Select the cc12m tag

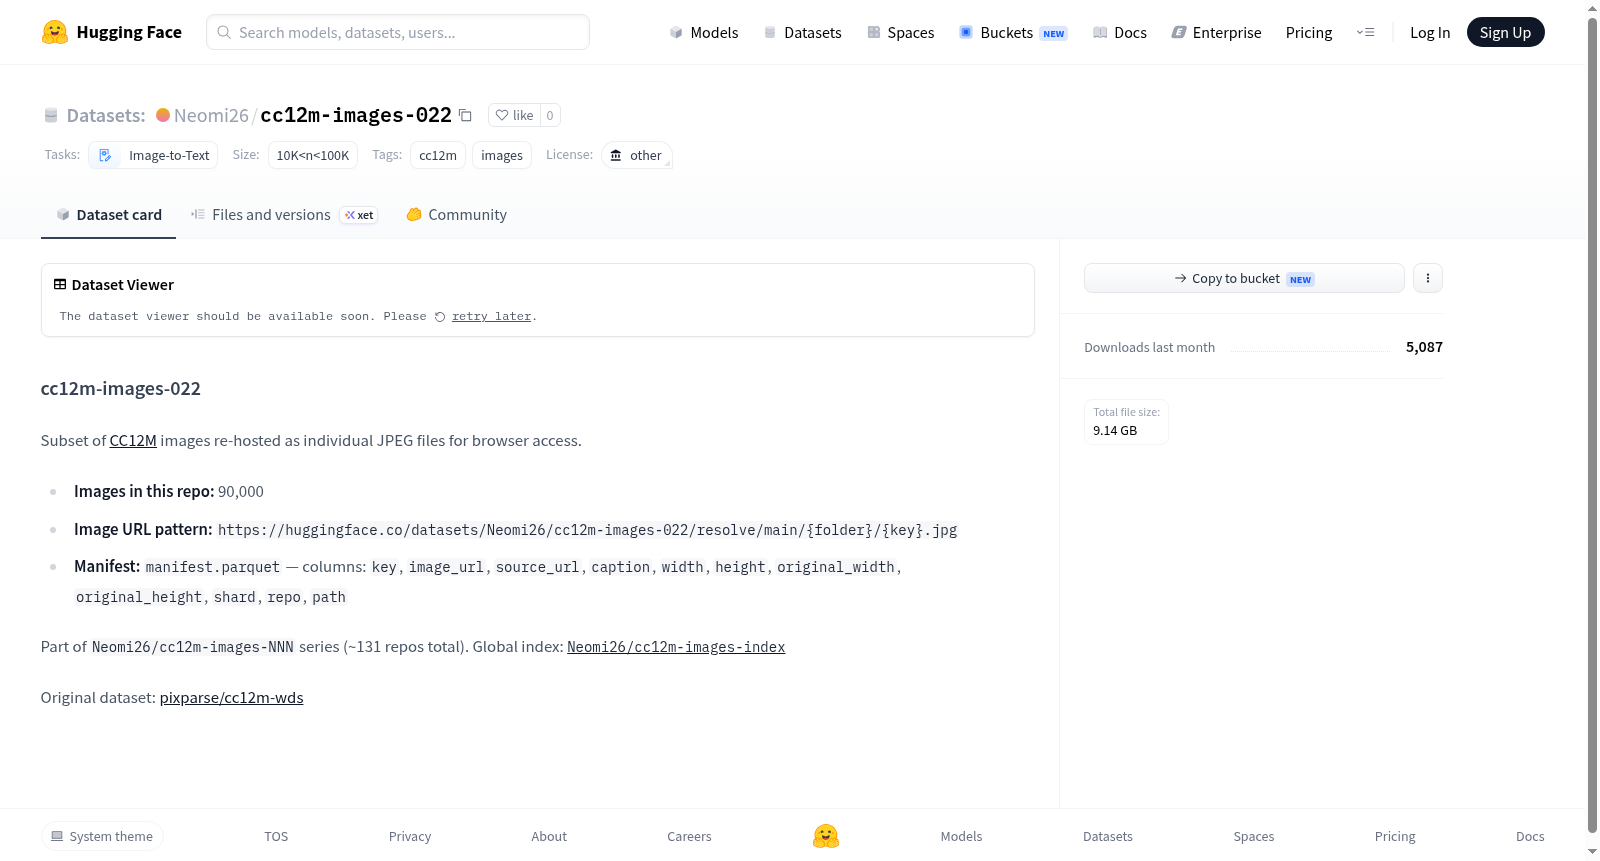(x=438, y=155)
